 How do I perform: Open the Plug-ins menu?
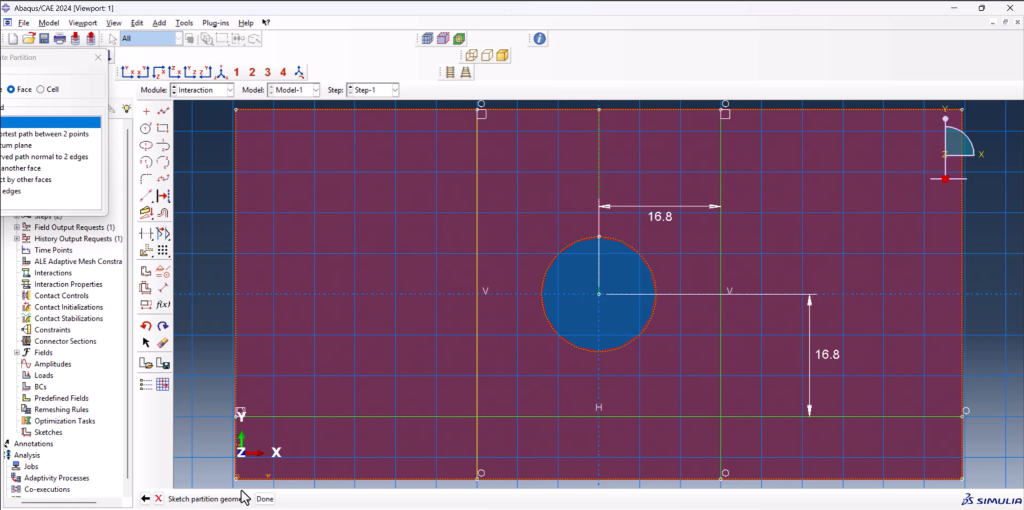215,22
